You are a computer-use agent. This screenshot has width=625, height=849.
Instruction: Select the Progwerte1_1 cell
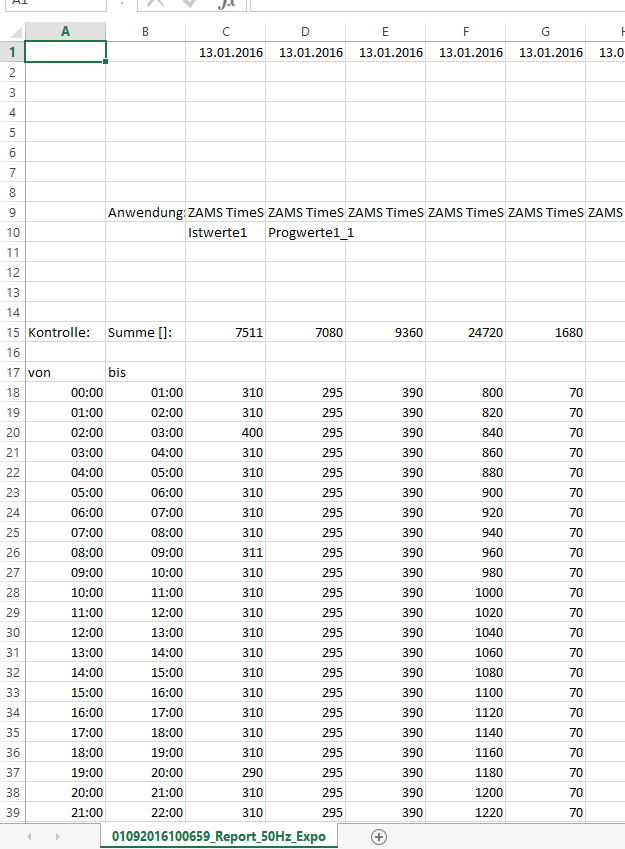pyautogui.click(x=305, y=233)
